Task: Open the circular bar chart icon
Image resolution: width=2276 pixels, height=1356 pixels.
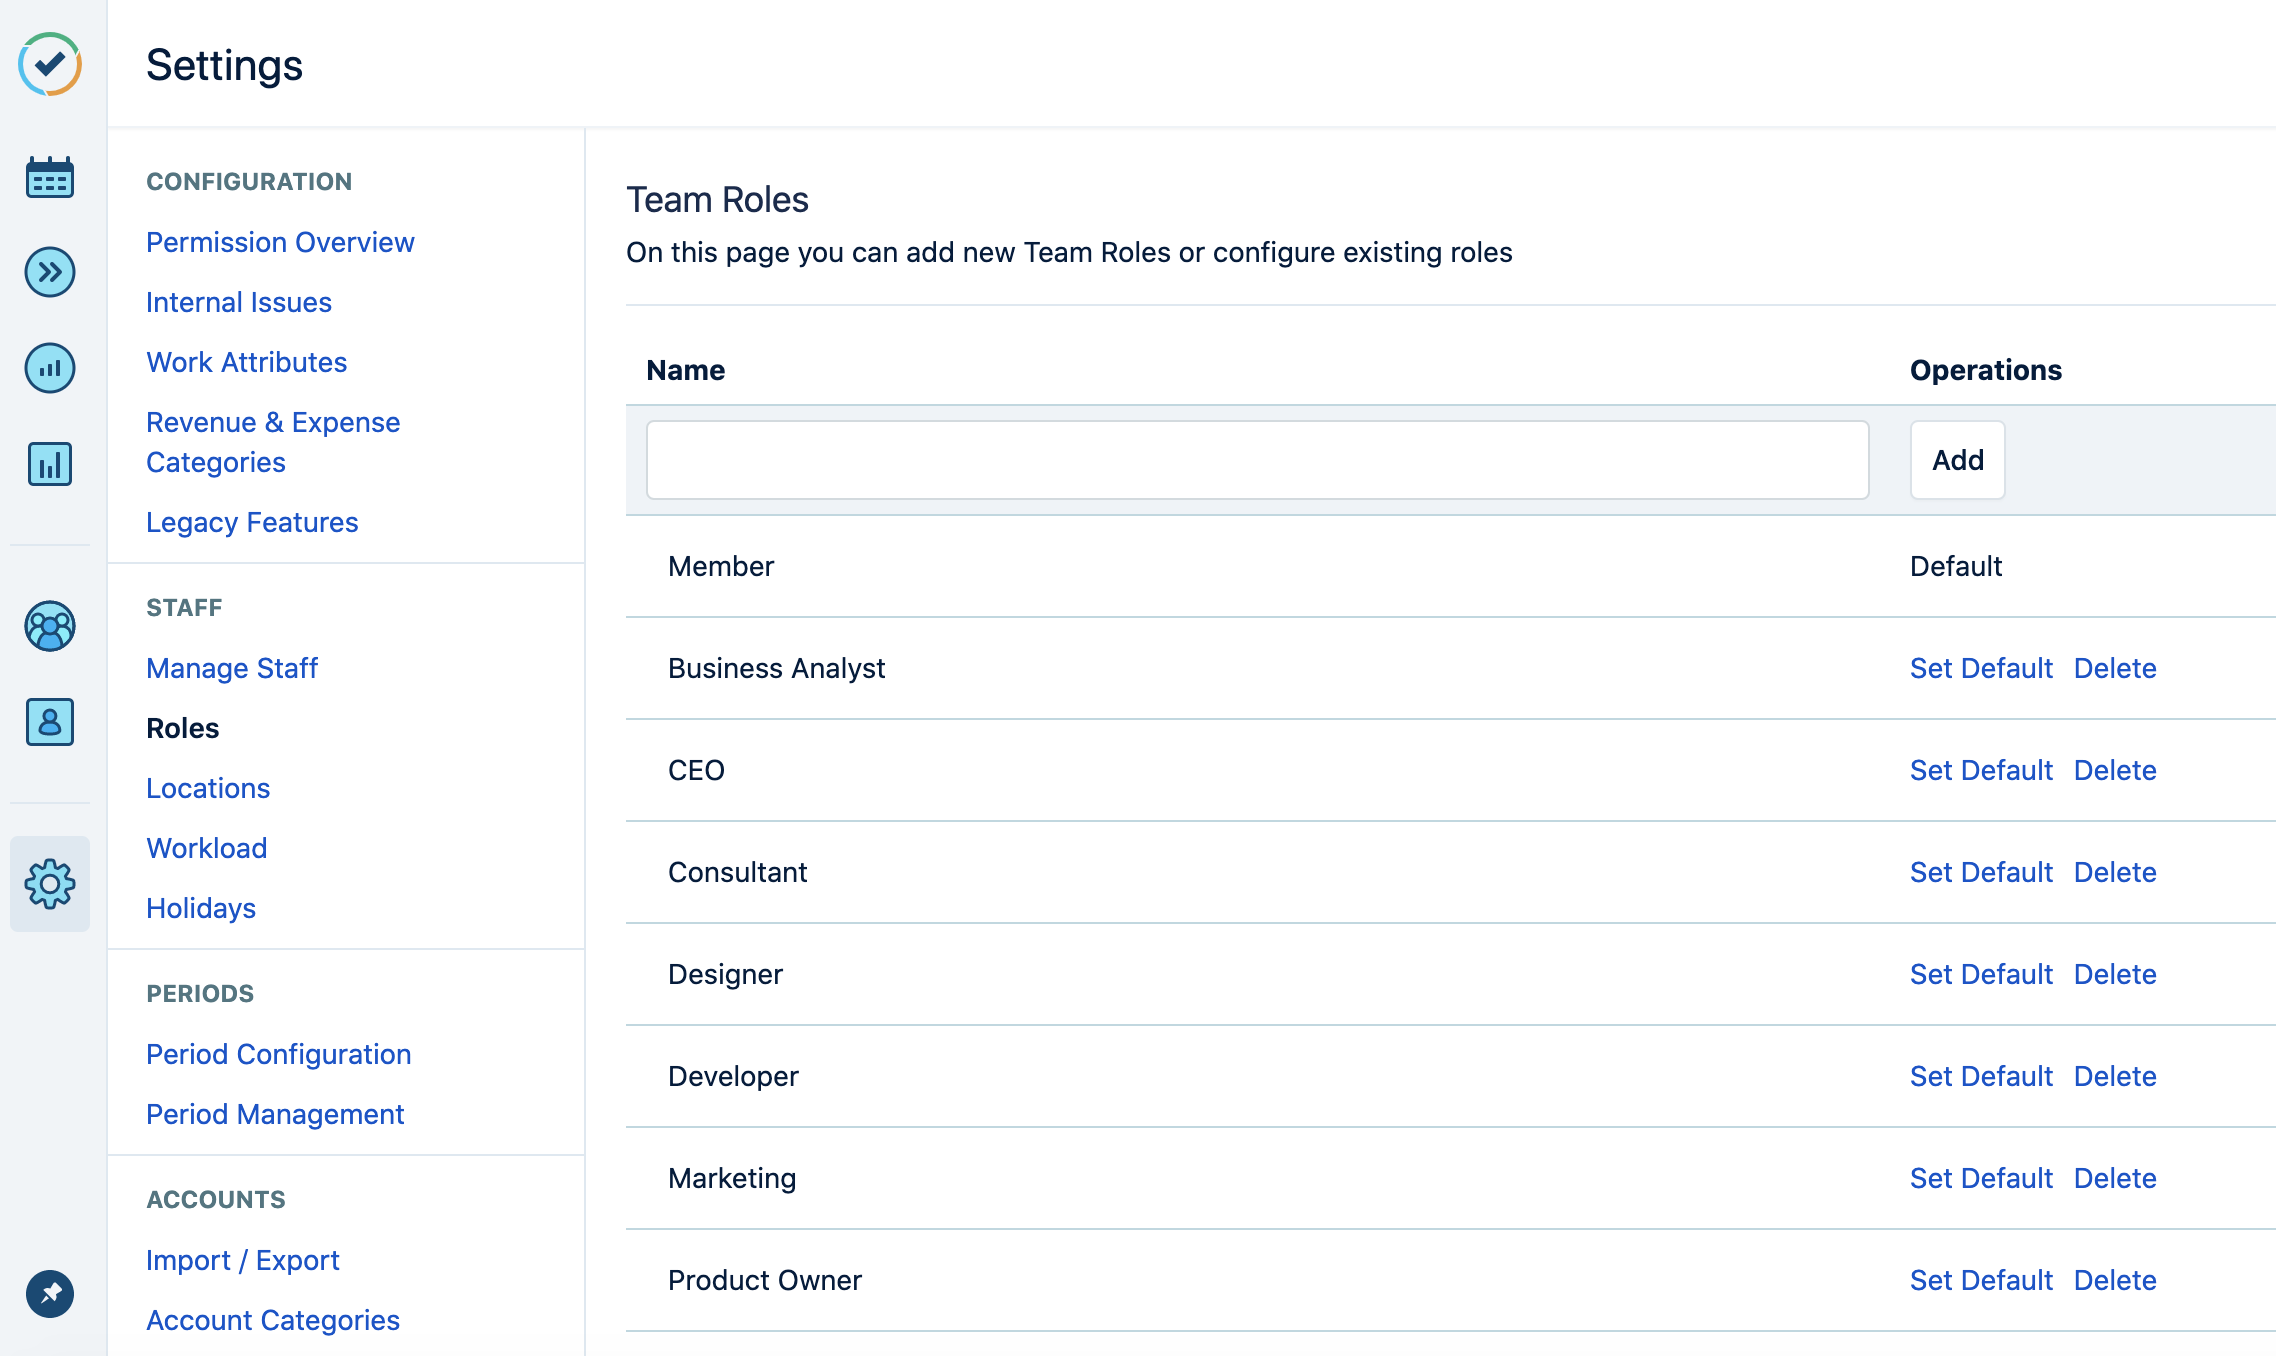Action: tap(50, 368)
